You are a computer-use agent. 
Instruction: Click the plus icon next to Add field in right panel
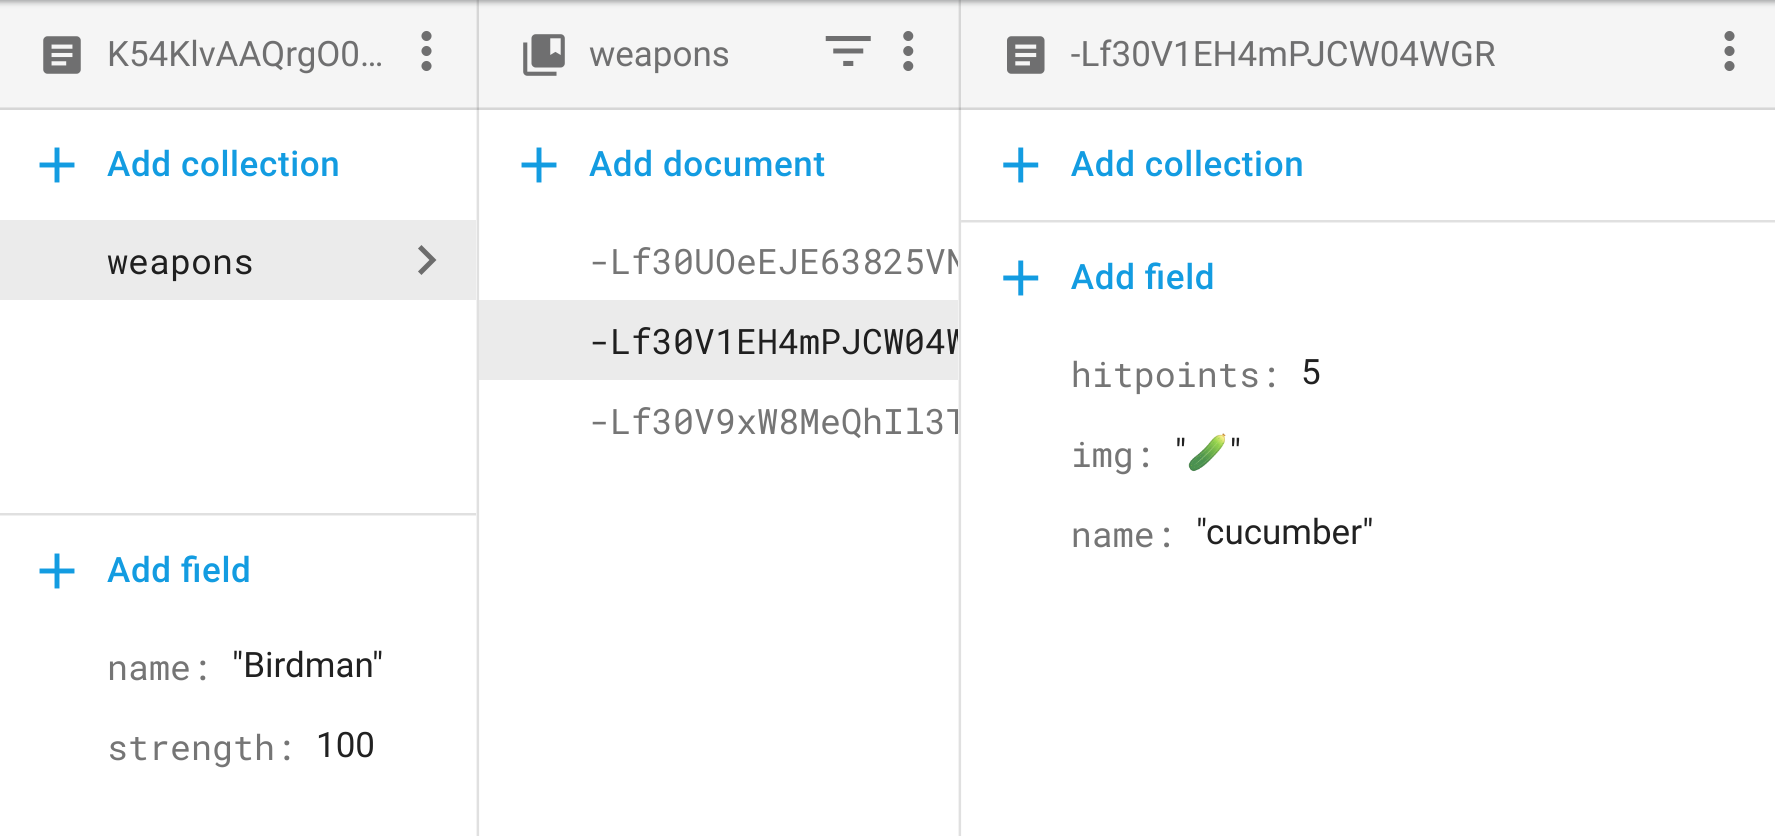point(1019,277)
